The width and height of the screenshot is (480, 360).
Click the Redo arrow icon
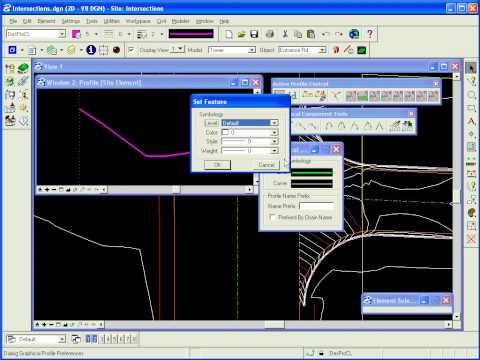(x=339, y=34)
